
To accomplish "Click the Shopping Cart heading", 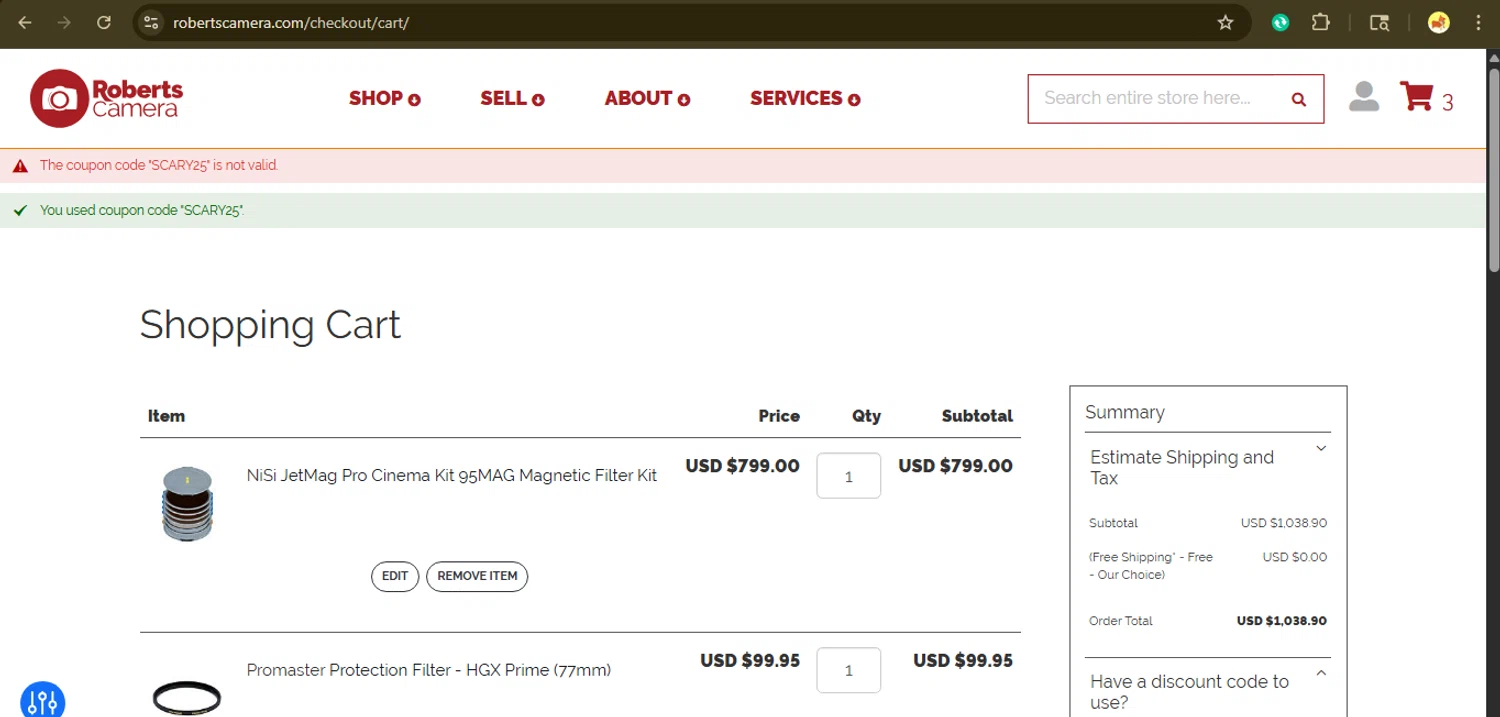I will pos(270,325).
